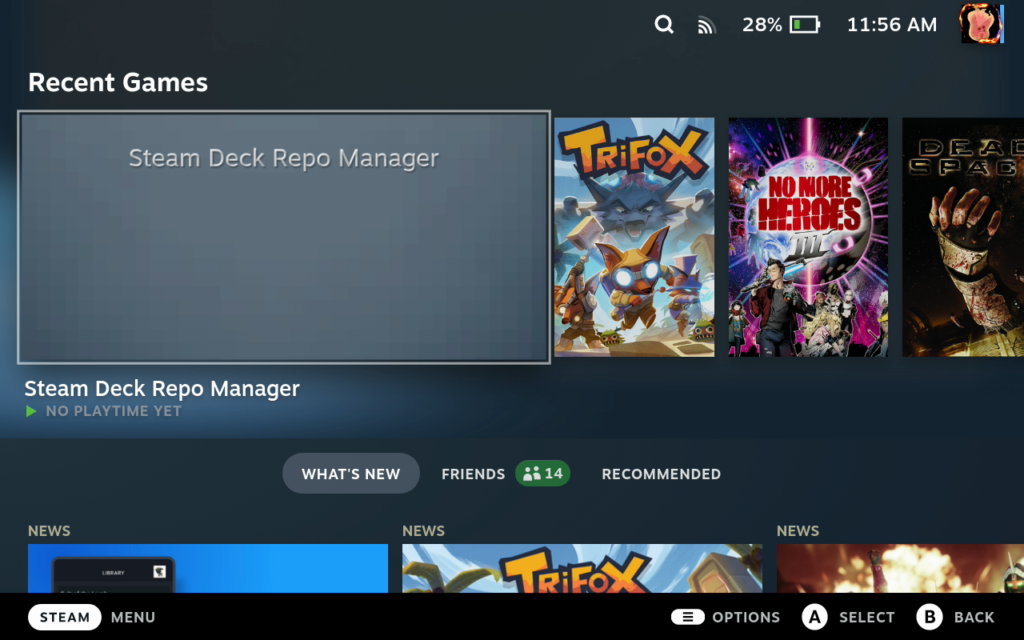Click the SELECT footer label
This screenshot has height=640, width=1024.
click(x=867, y=617)
